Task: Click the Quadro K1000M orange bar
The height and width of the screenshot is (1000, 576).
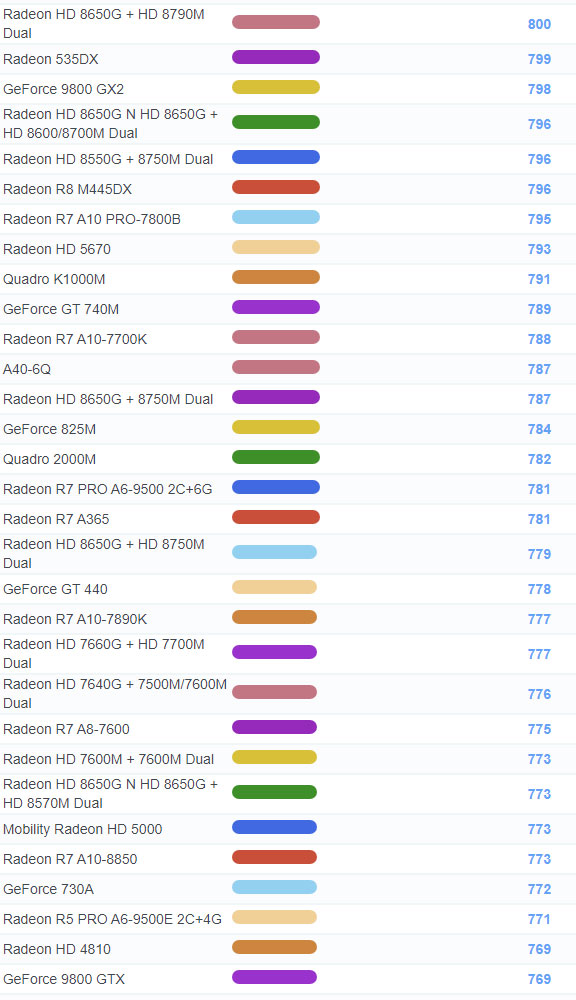Action: (x=276, y=277)
